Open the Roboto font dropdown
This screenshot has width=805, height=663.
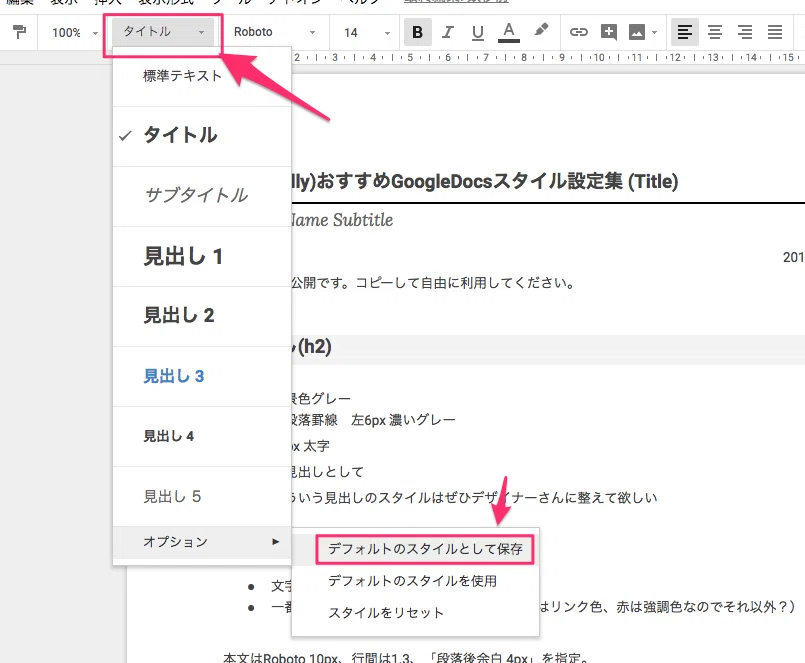pos(275,32)
